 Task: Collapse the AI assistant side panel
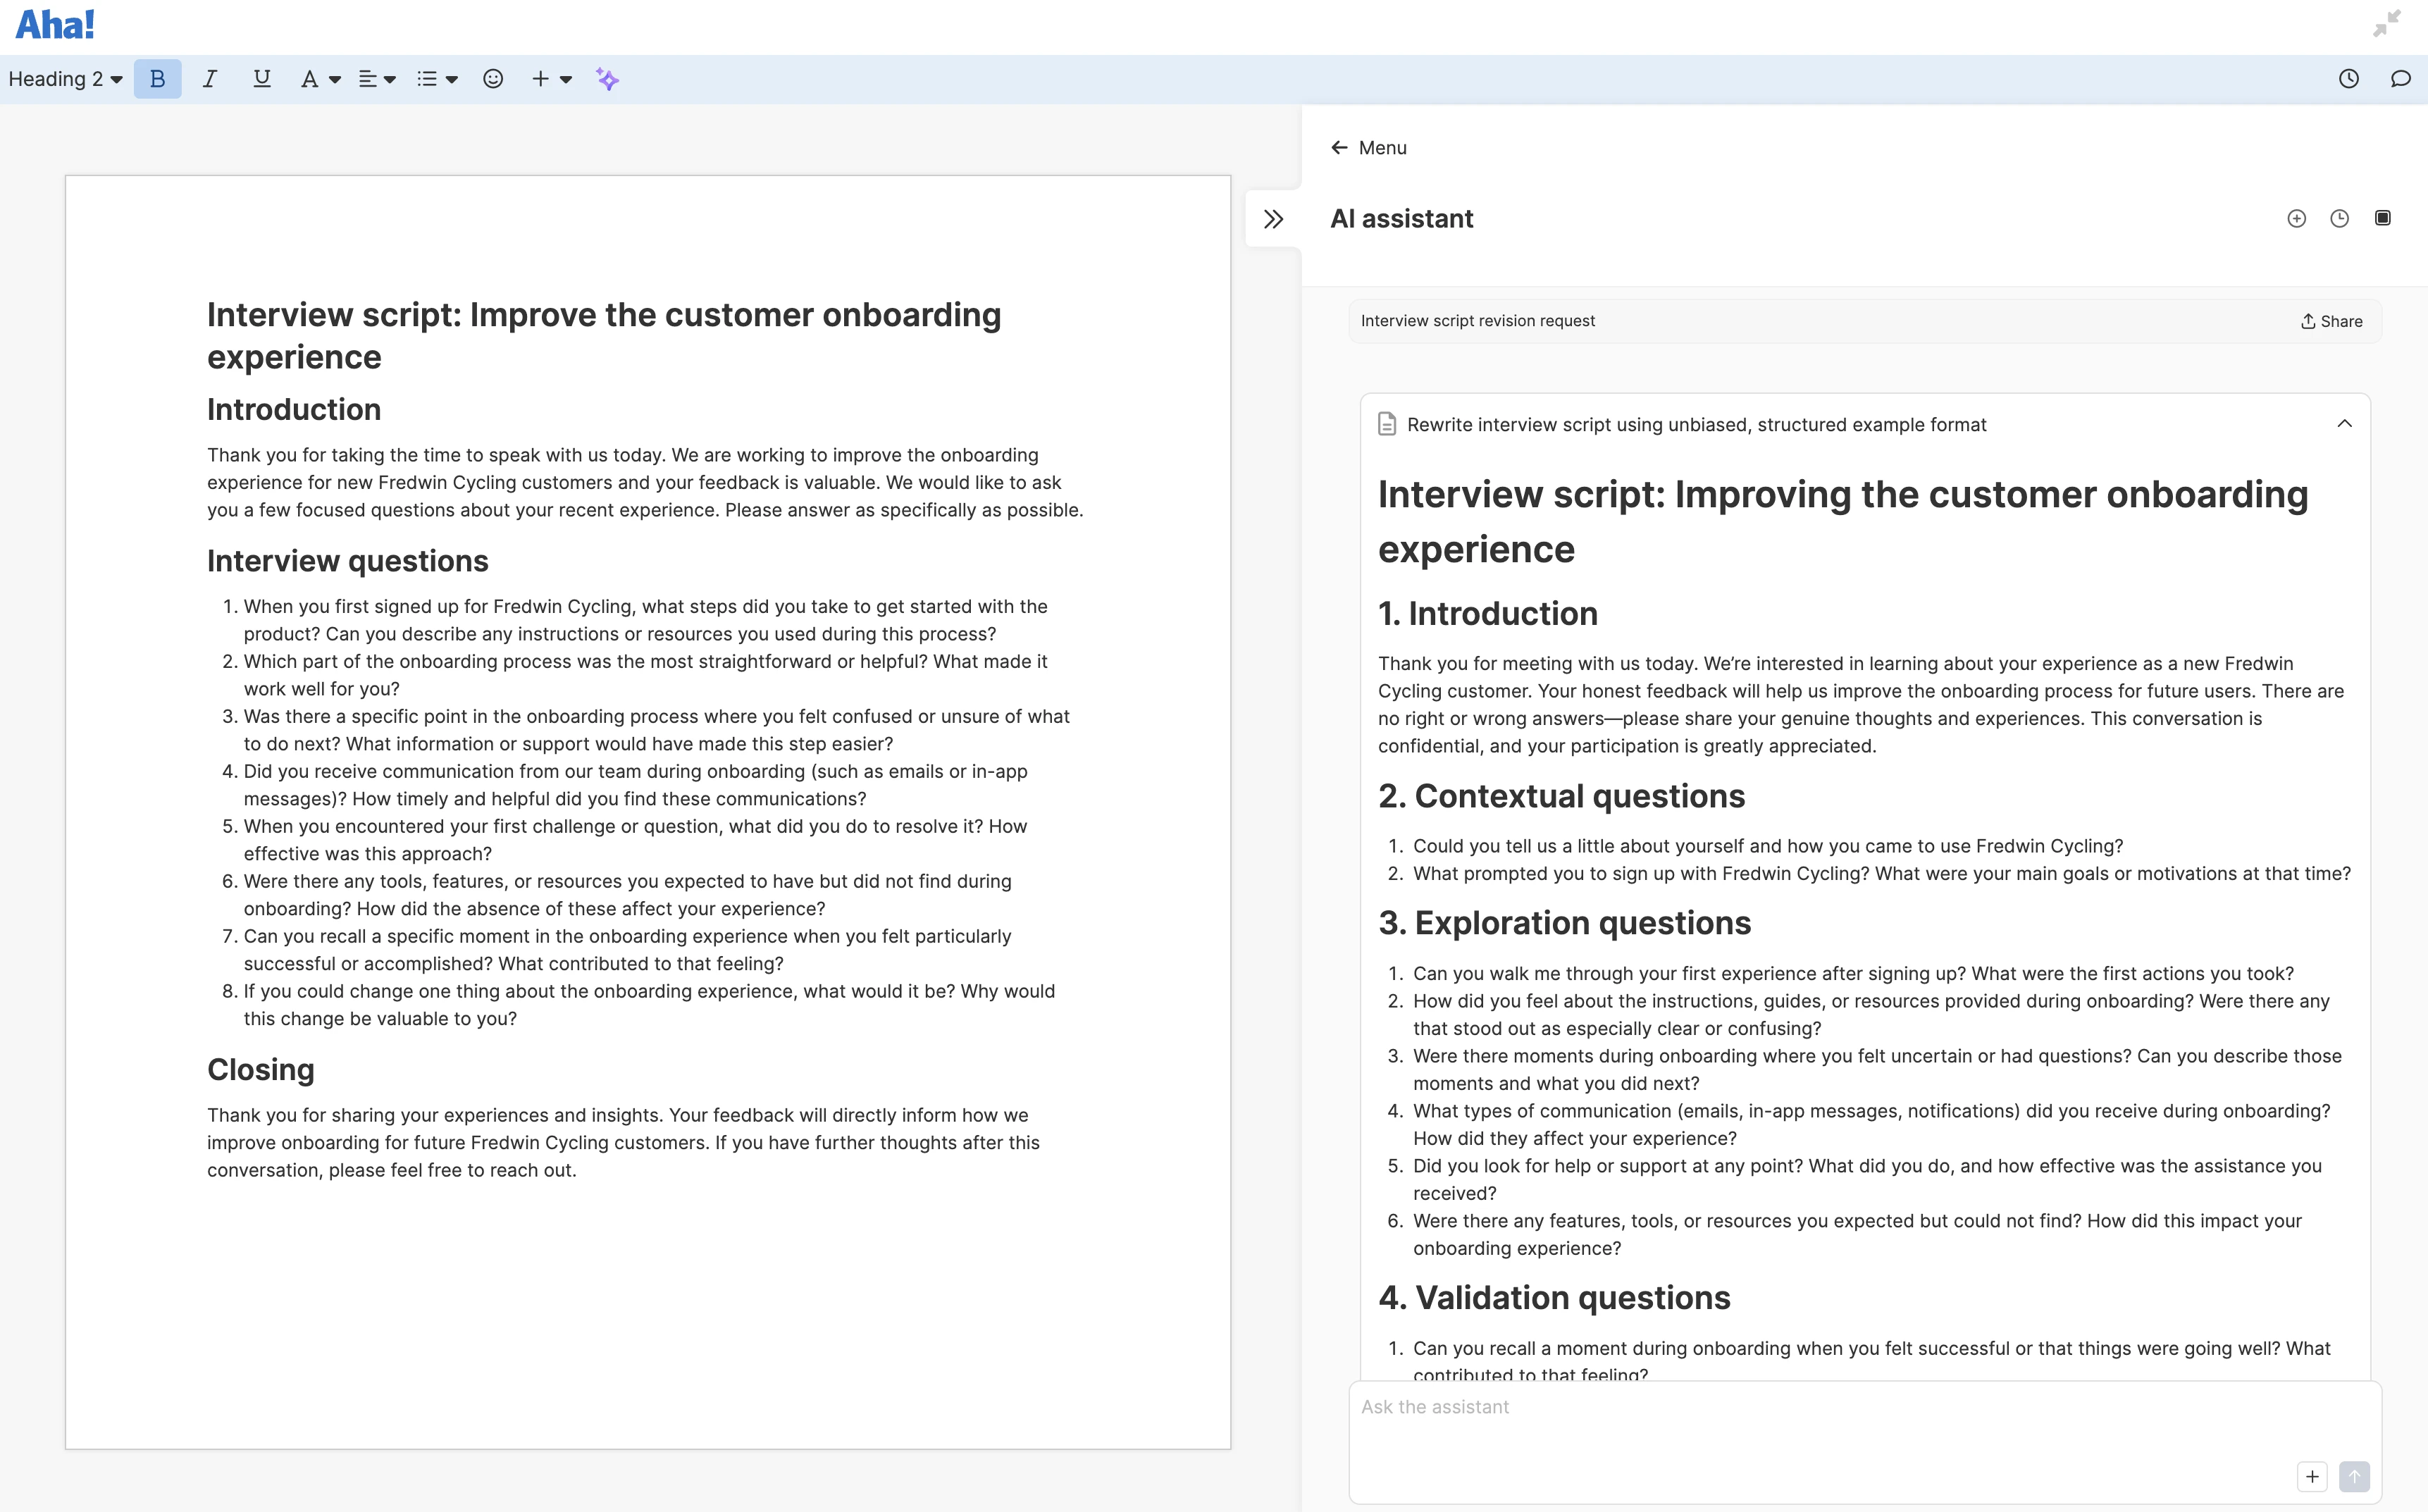(1273, 218)
